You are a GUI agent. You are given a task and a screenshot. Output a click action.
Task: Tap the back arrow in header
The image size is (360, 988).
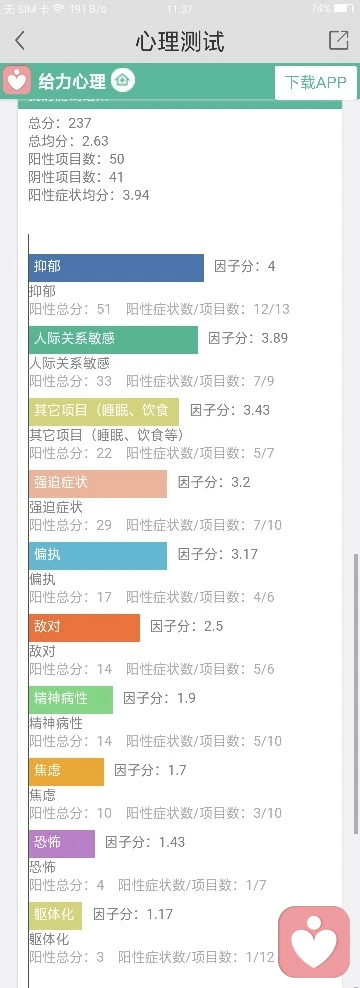(20, 41)
